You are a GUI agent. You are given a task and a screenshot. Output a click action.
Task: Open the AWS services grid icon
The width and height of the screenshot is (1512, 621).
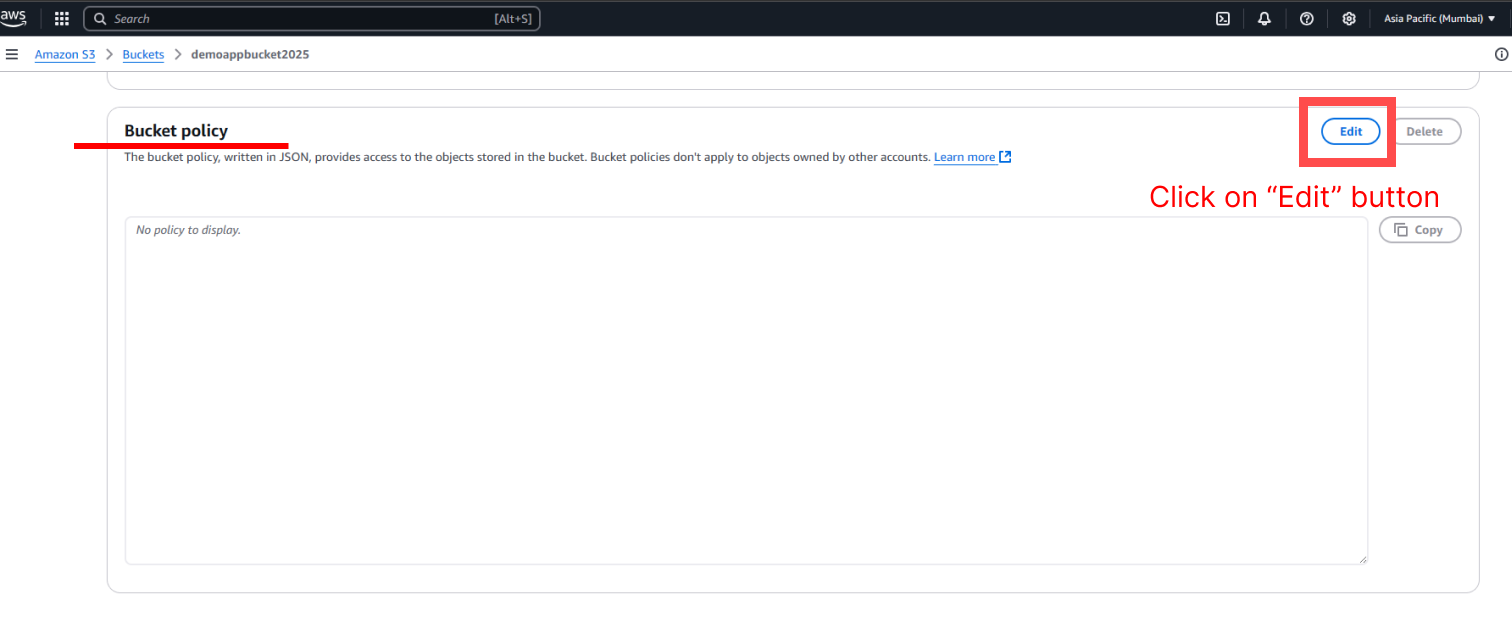(61, 18)
